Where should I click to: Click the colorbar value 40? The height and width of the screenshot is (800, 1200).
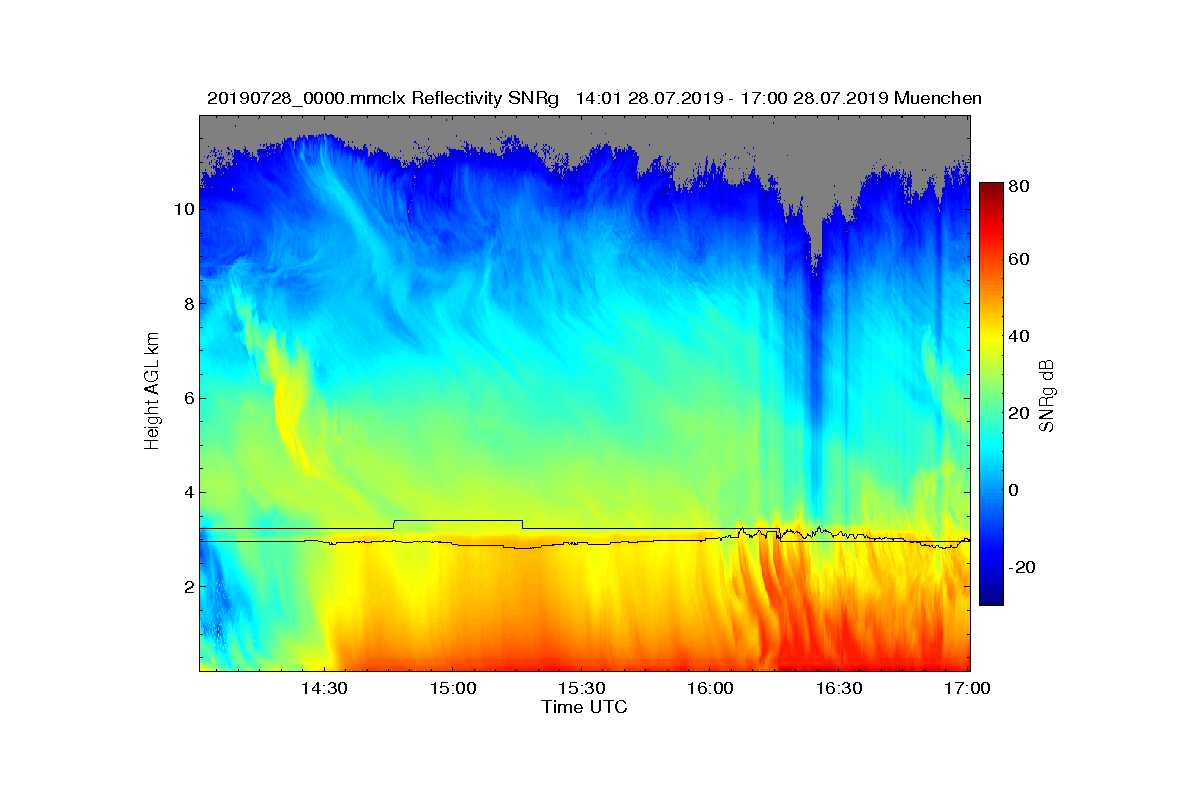coord(1020,336)
